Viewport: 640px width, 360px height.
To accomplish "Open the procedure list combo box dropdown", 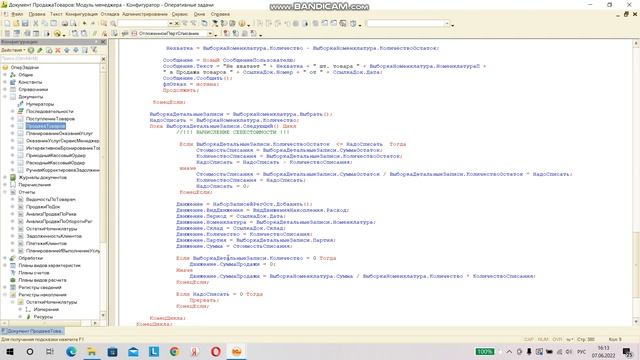I will pyautogui.click(x=210, y=33).
